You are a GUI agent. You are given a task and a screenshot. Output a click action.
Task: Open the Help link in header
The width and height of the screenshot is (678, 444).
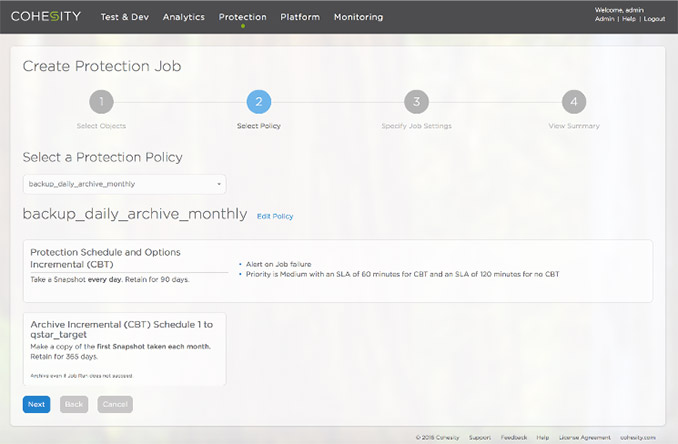pos(628,19)
